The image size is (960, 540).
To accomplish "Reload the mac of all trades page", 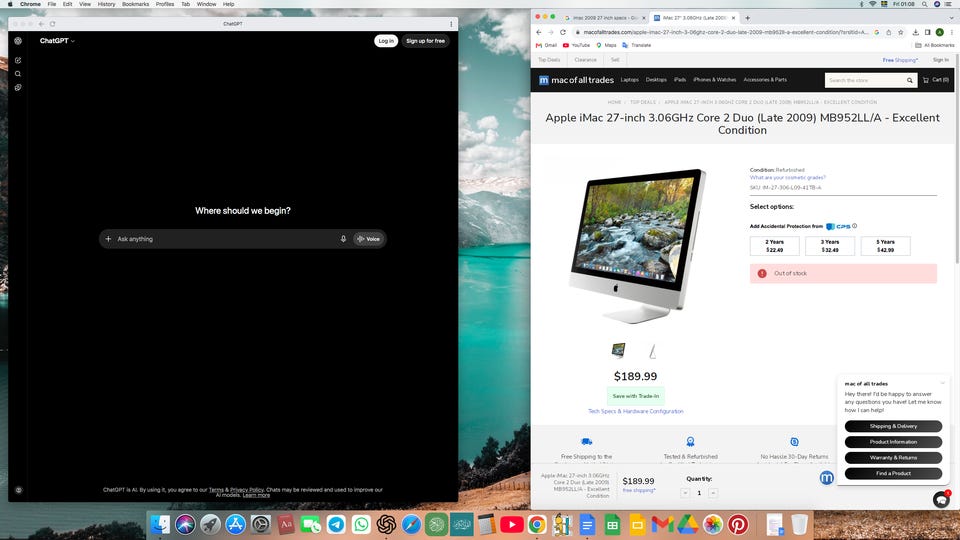I will (563, 32).
